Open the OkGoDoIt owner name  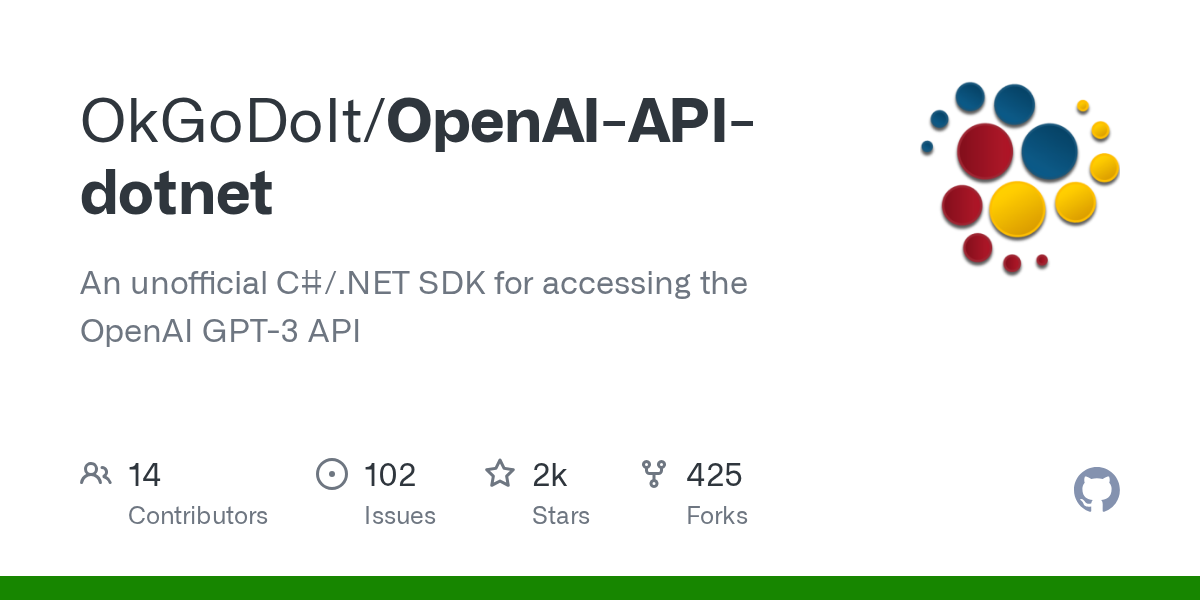point(226,121)
